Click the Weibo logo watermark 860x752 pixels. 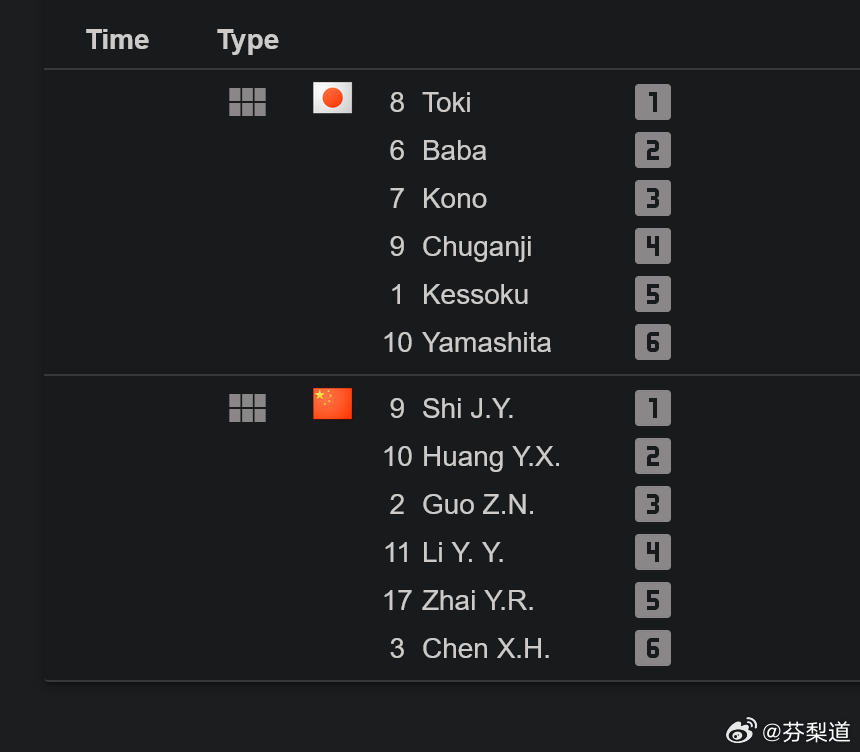[742, 731]
